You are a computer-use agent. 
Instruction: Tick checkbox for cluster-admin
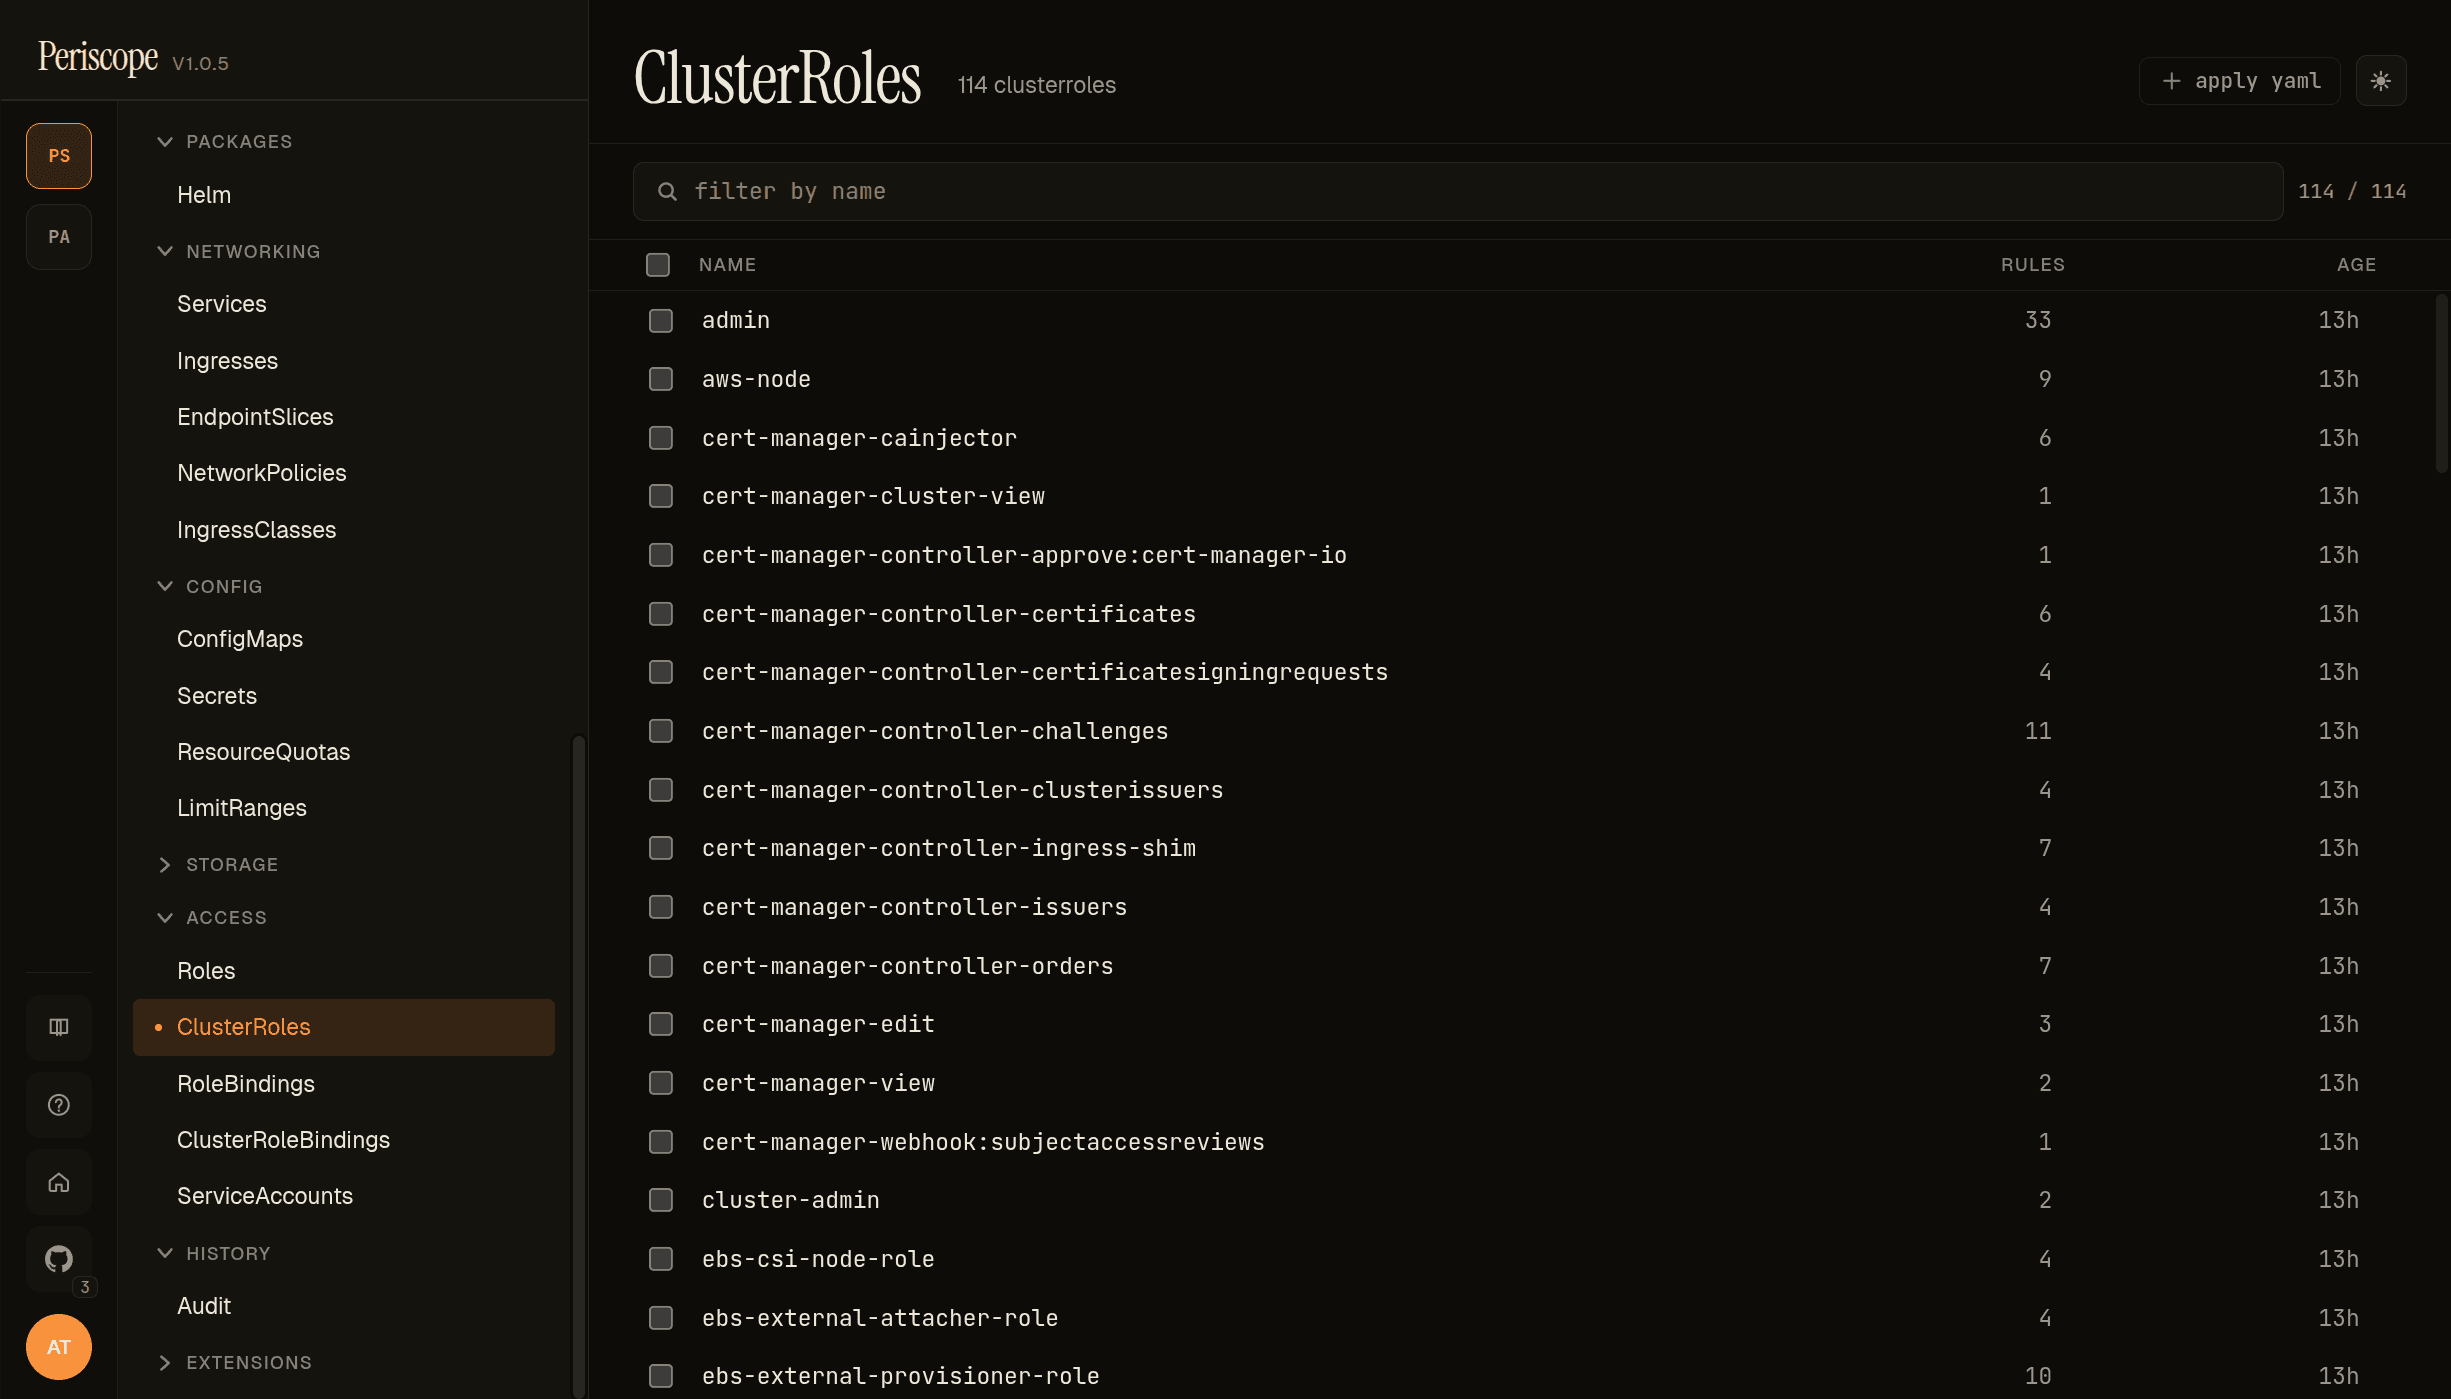pos(661,1200)
